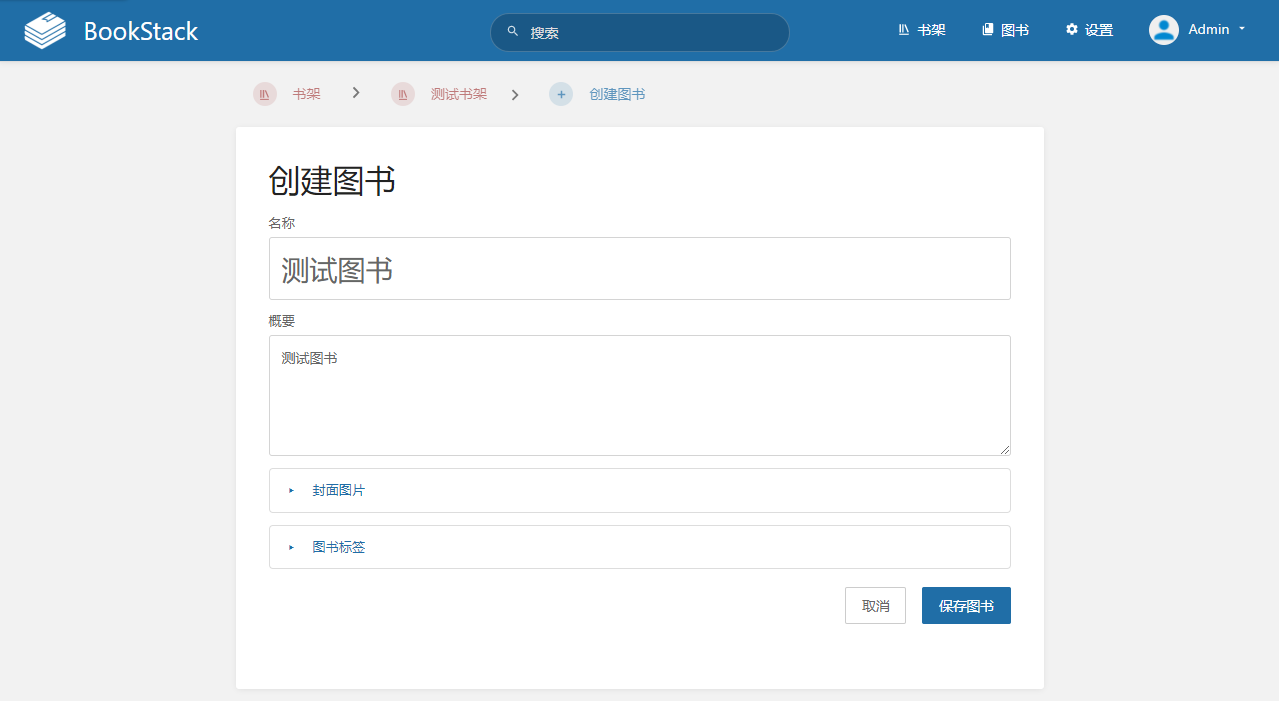Open the 测试书架 shelf breadcrumb link

click(458, 94)
